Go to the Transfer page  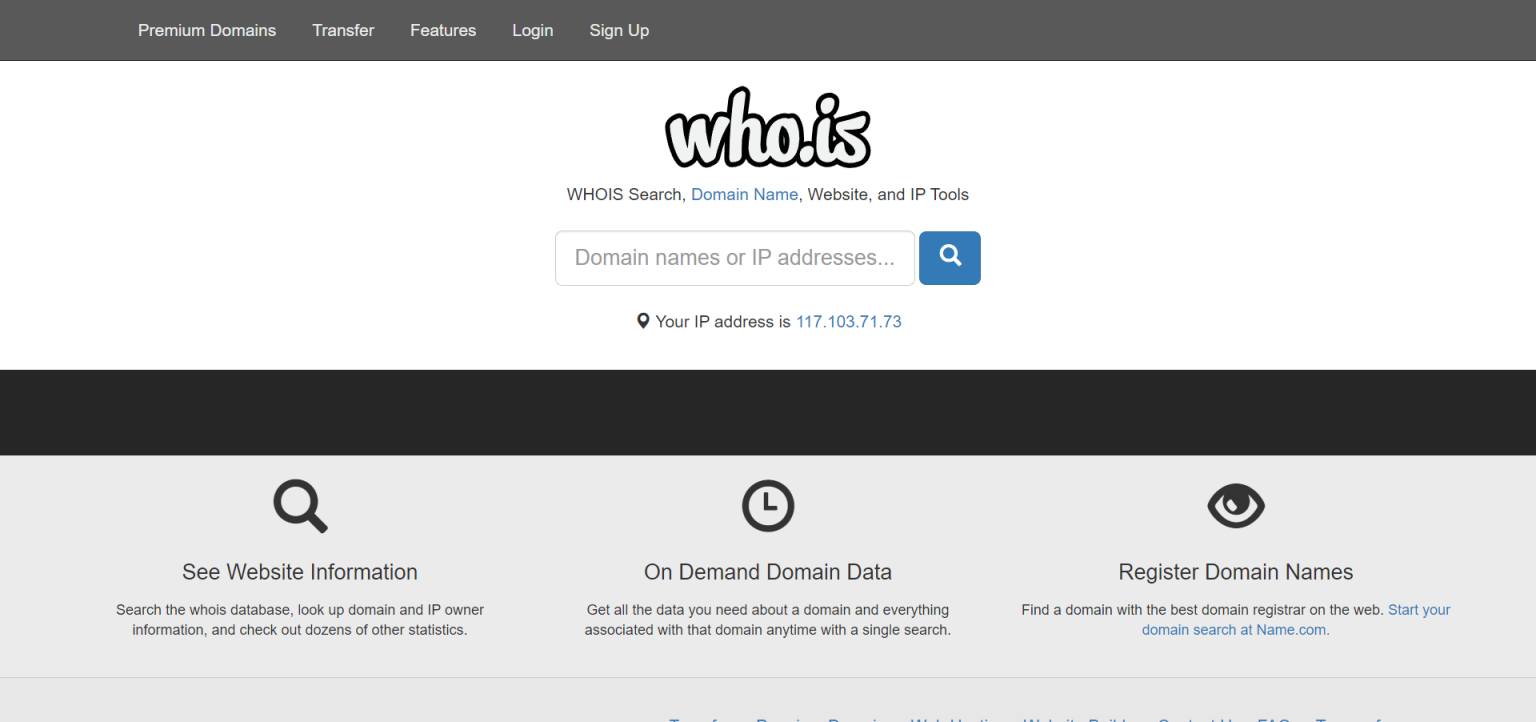coord(343,30)
